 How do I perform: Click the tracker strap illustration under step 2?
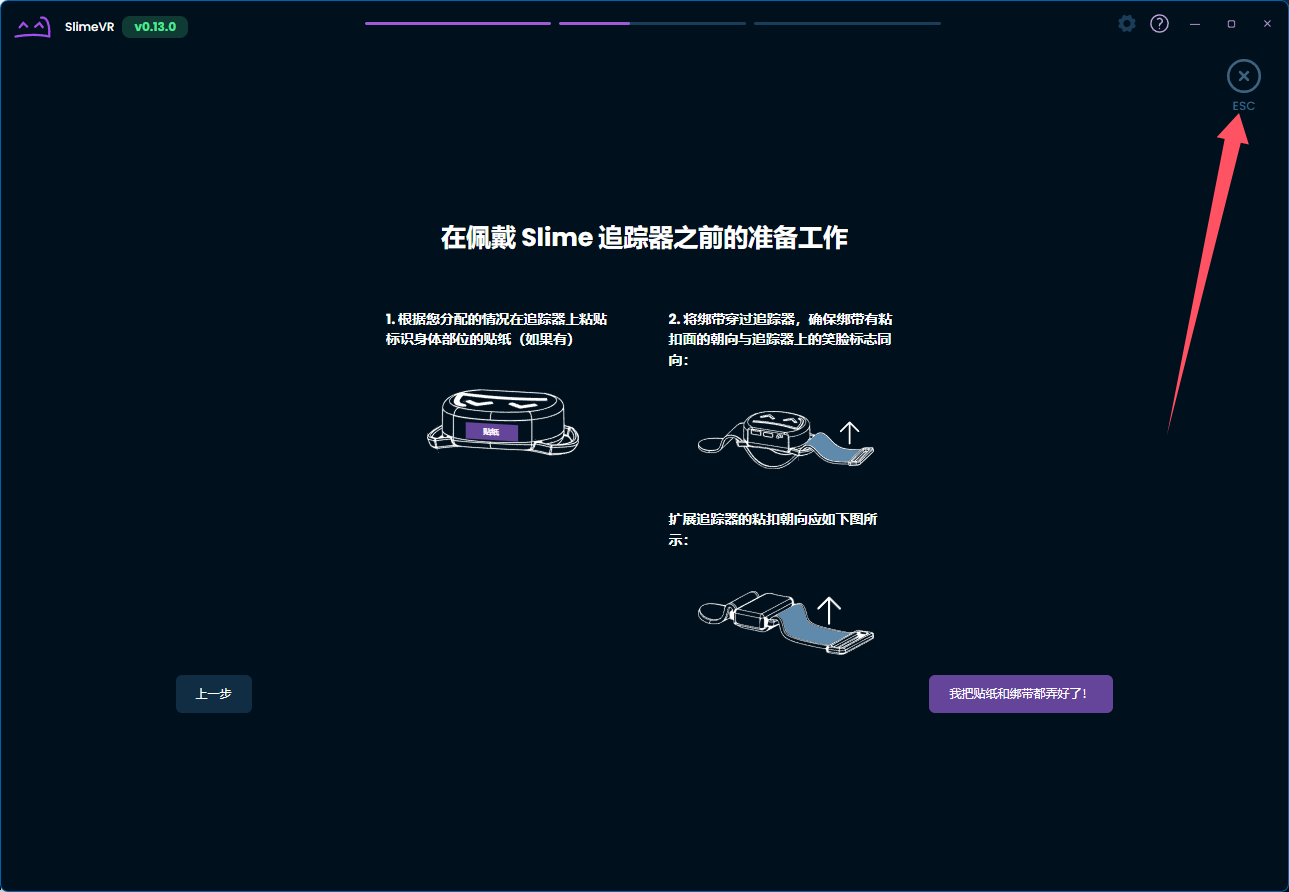pos(786,438)
